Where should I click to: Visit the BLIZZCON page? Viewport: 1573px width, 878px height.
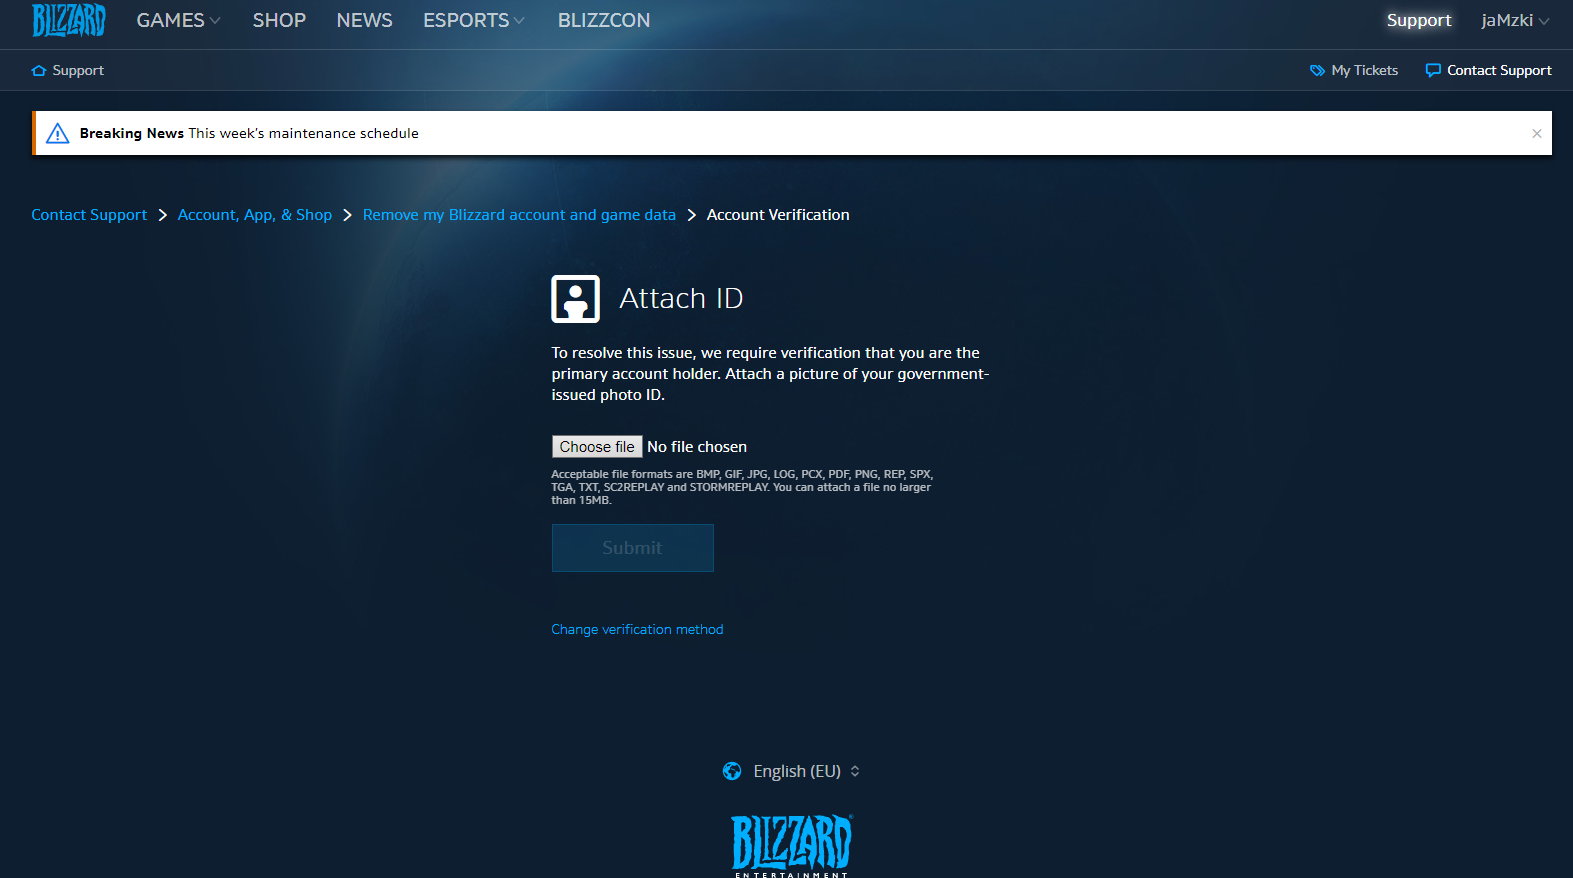tap(604, 20)
